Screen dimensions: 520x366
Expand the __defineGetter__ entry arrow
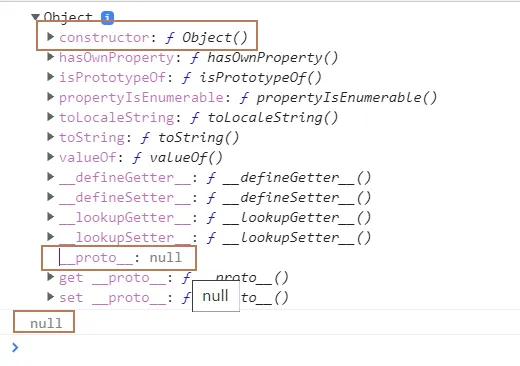(50, 177)
